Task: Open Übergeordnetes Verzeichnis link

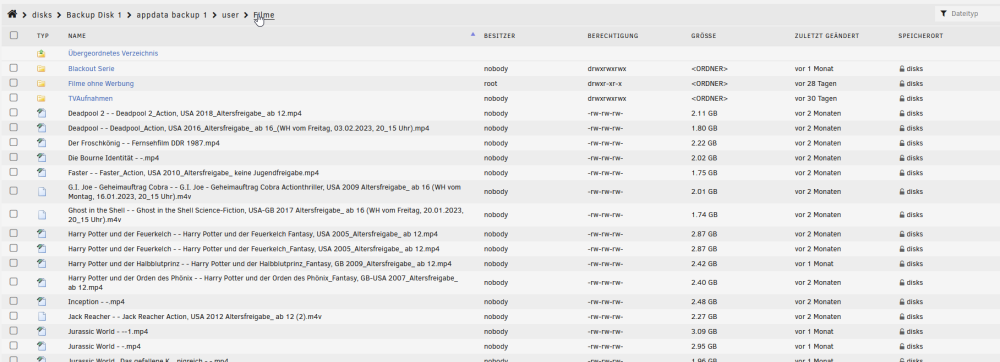Action: pyautogui.click(x=113, y=54)
